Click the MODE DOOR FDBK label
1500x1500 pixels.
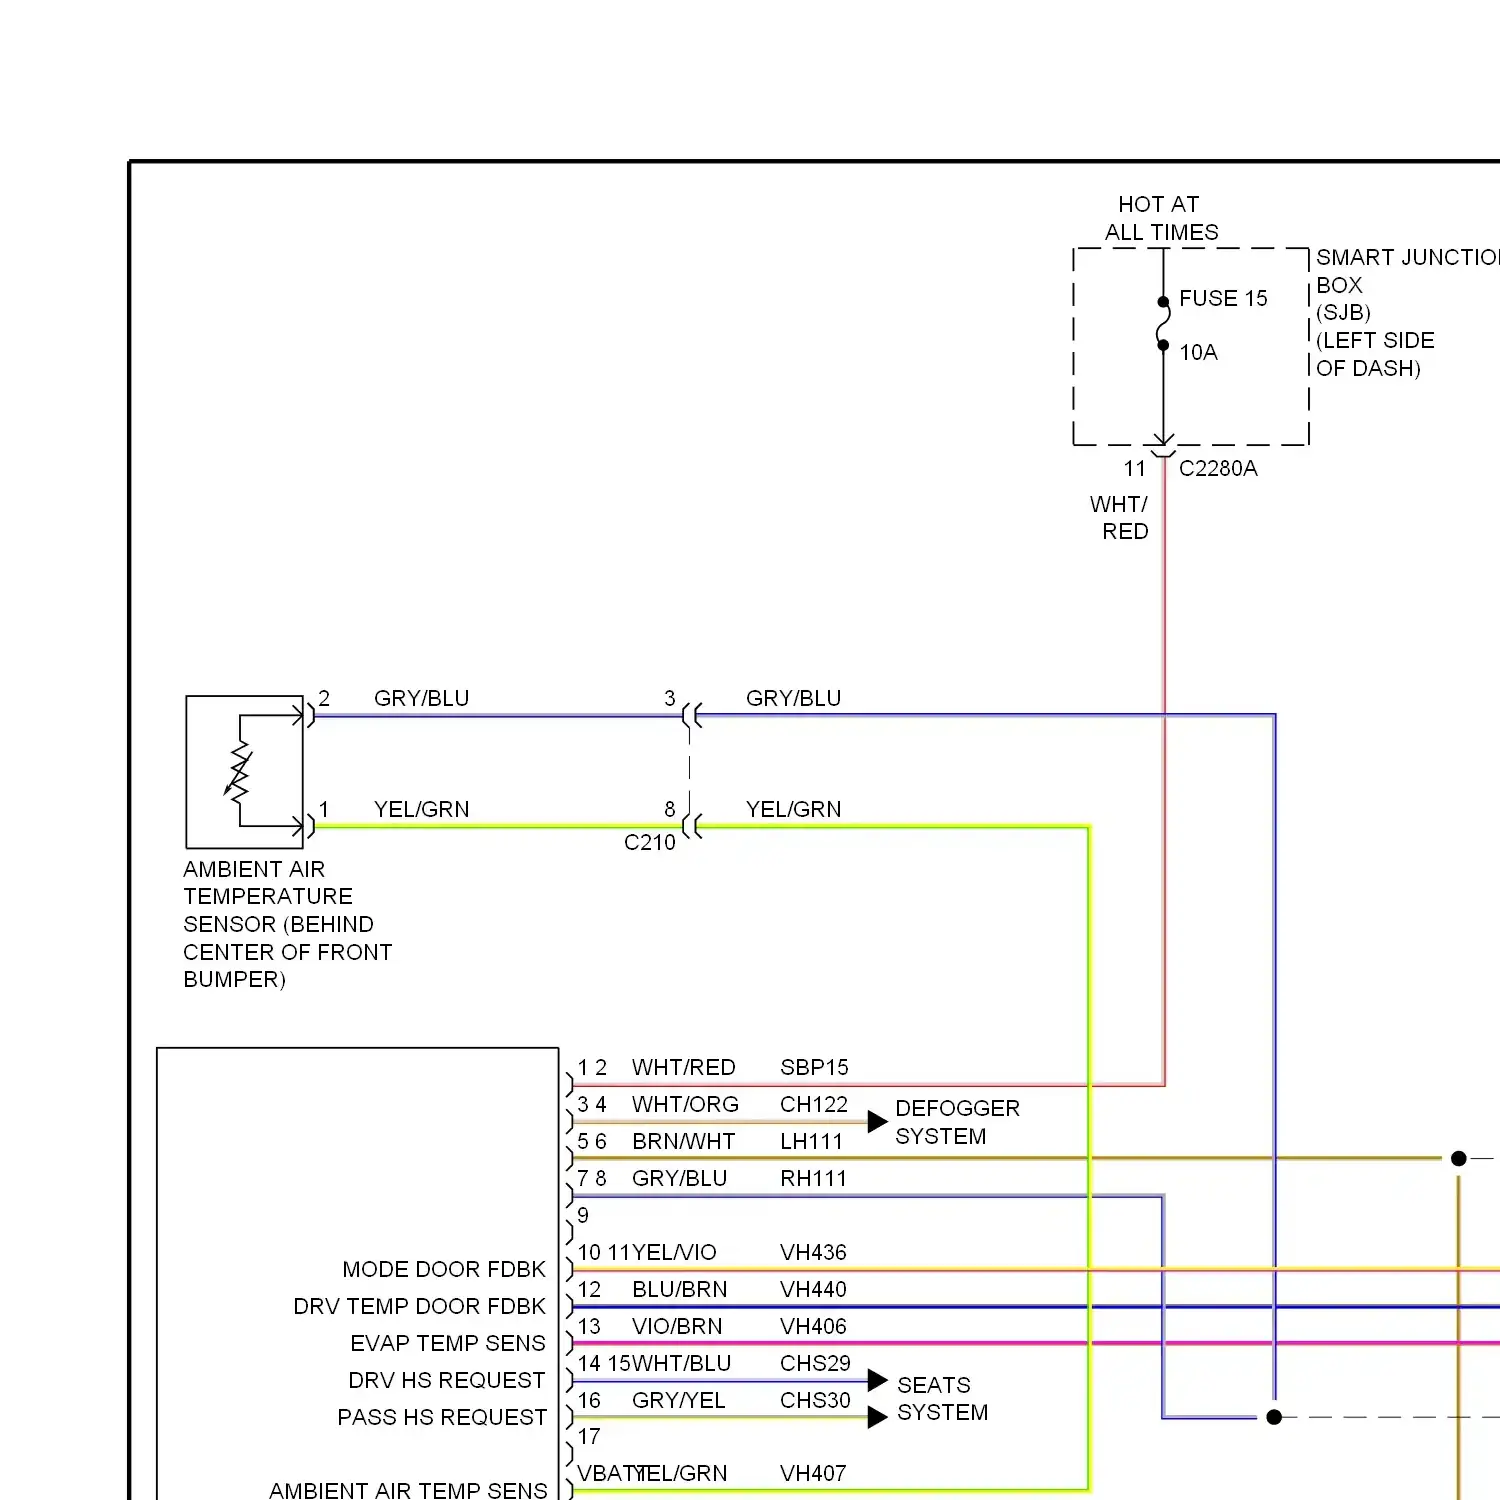(x=444, y=1270)
